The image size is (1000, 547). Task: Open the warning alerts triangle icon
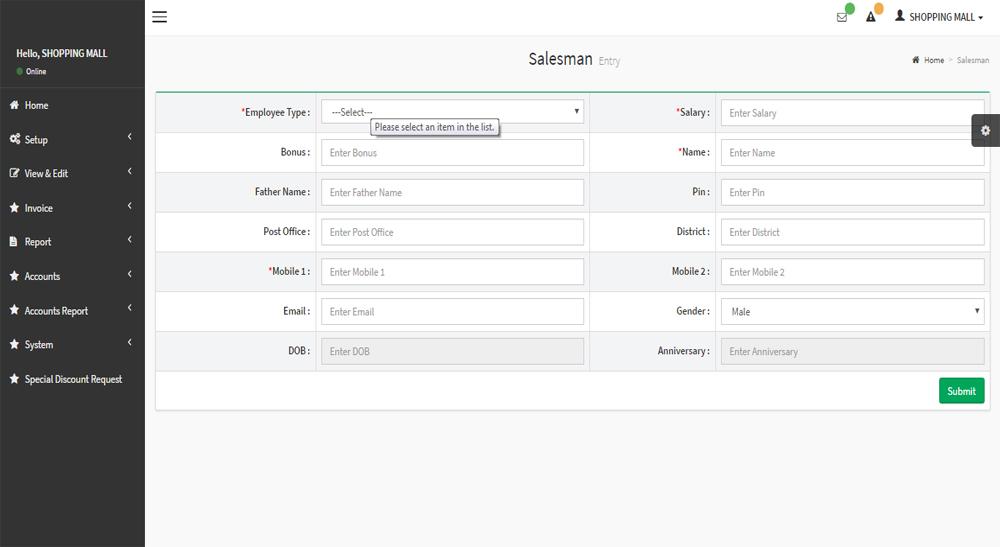coord(871,17)
